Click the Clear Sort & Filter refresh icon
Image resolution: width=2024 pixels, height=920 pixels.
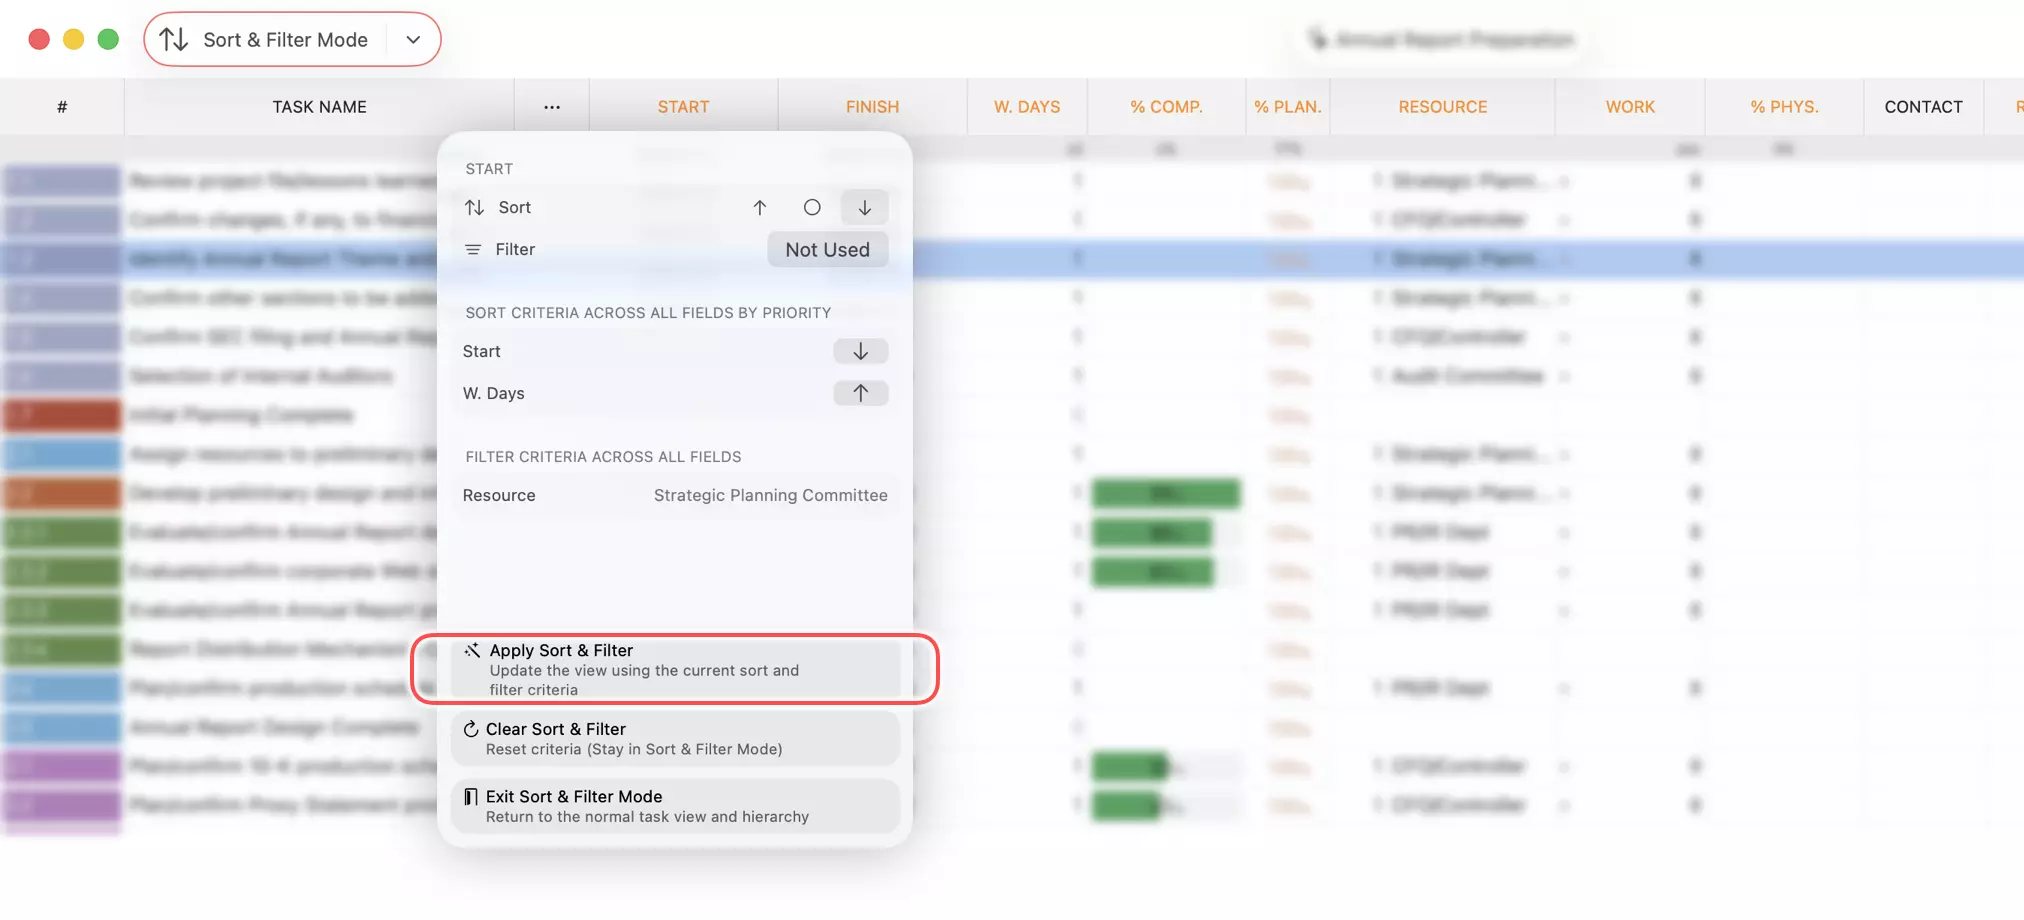[469, 728]
